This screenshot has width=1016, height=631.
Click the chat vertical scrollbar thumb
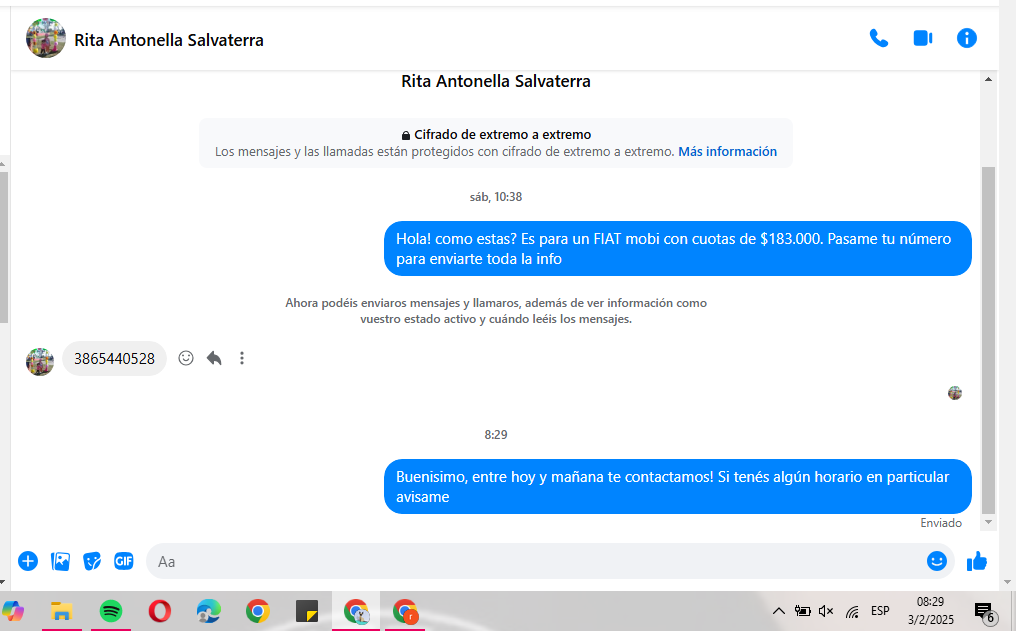click(988, 339)
